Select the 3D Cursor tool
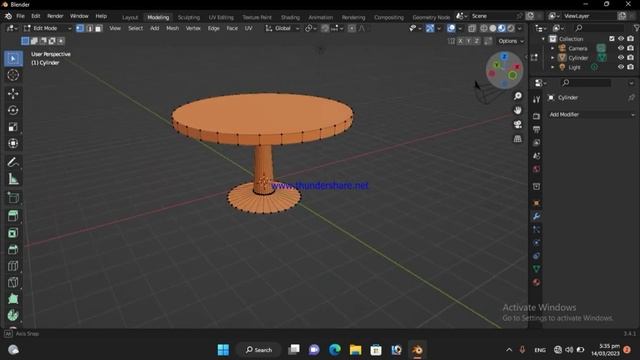This screenshot has width=640, height=360. 13,75
